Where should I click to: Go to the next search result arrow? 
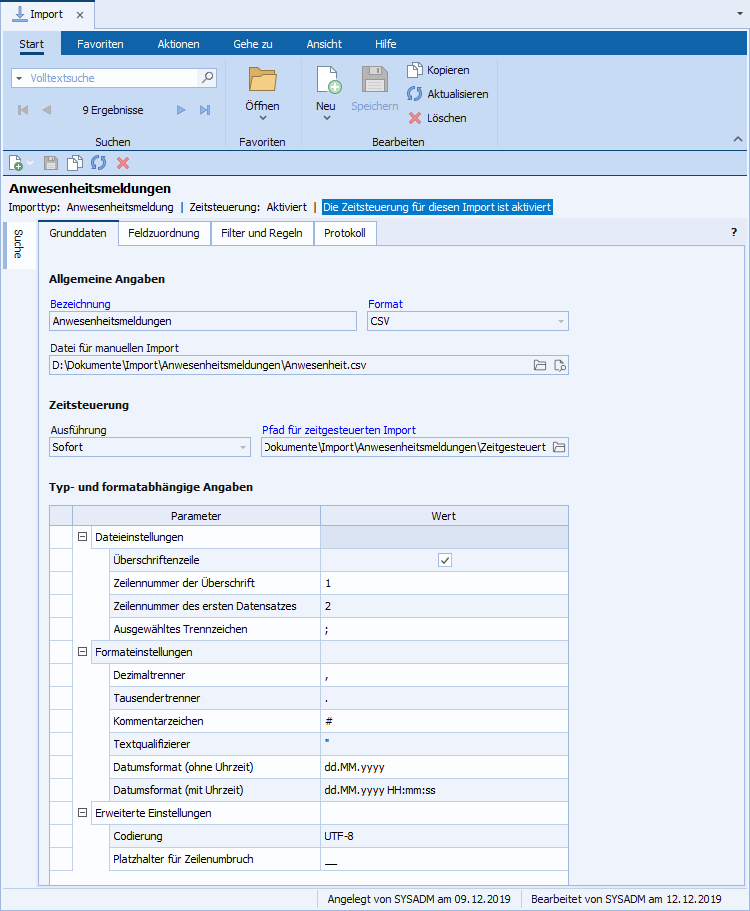(181, 110)
